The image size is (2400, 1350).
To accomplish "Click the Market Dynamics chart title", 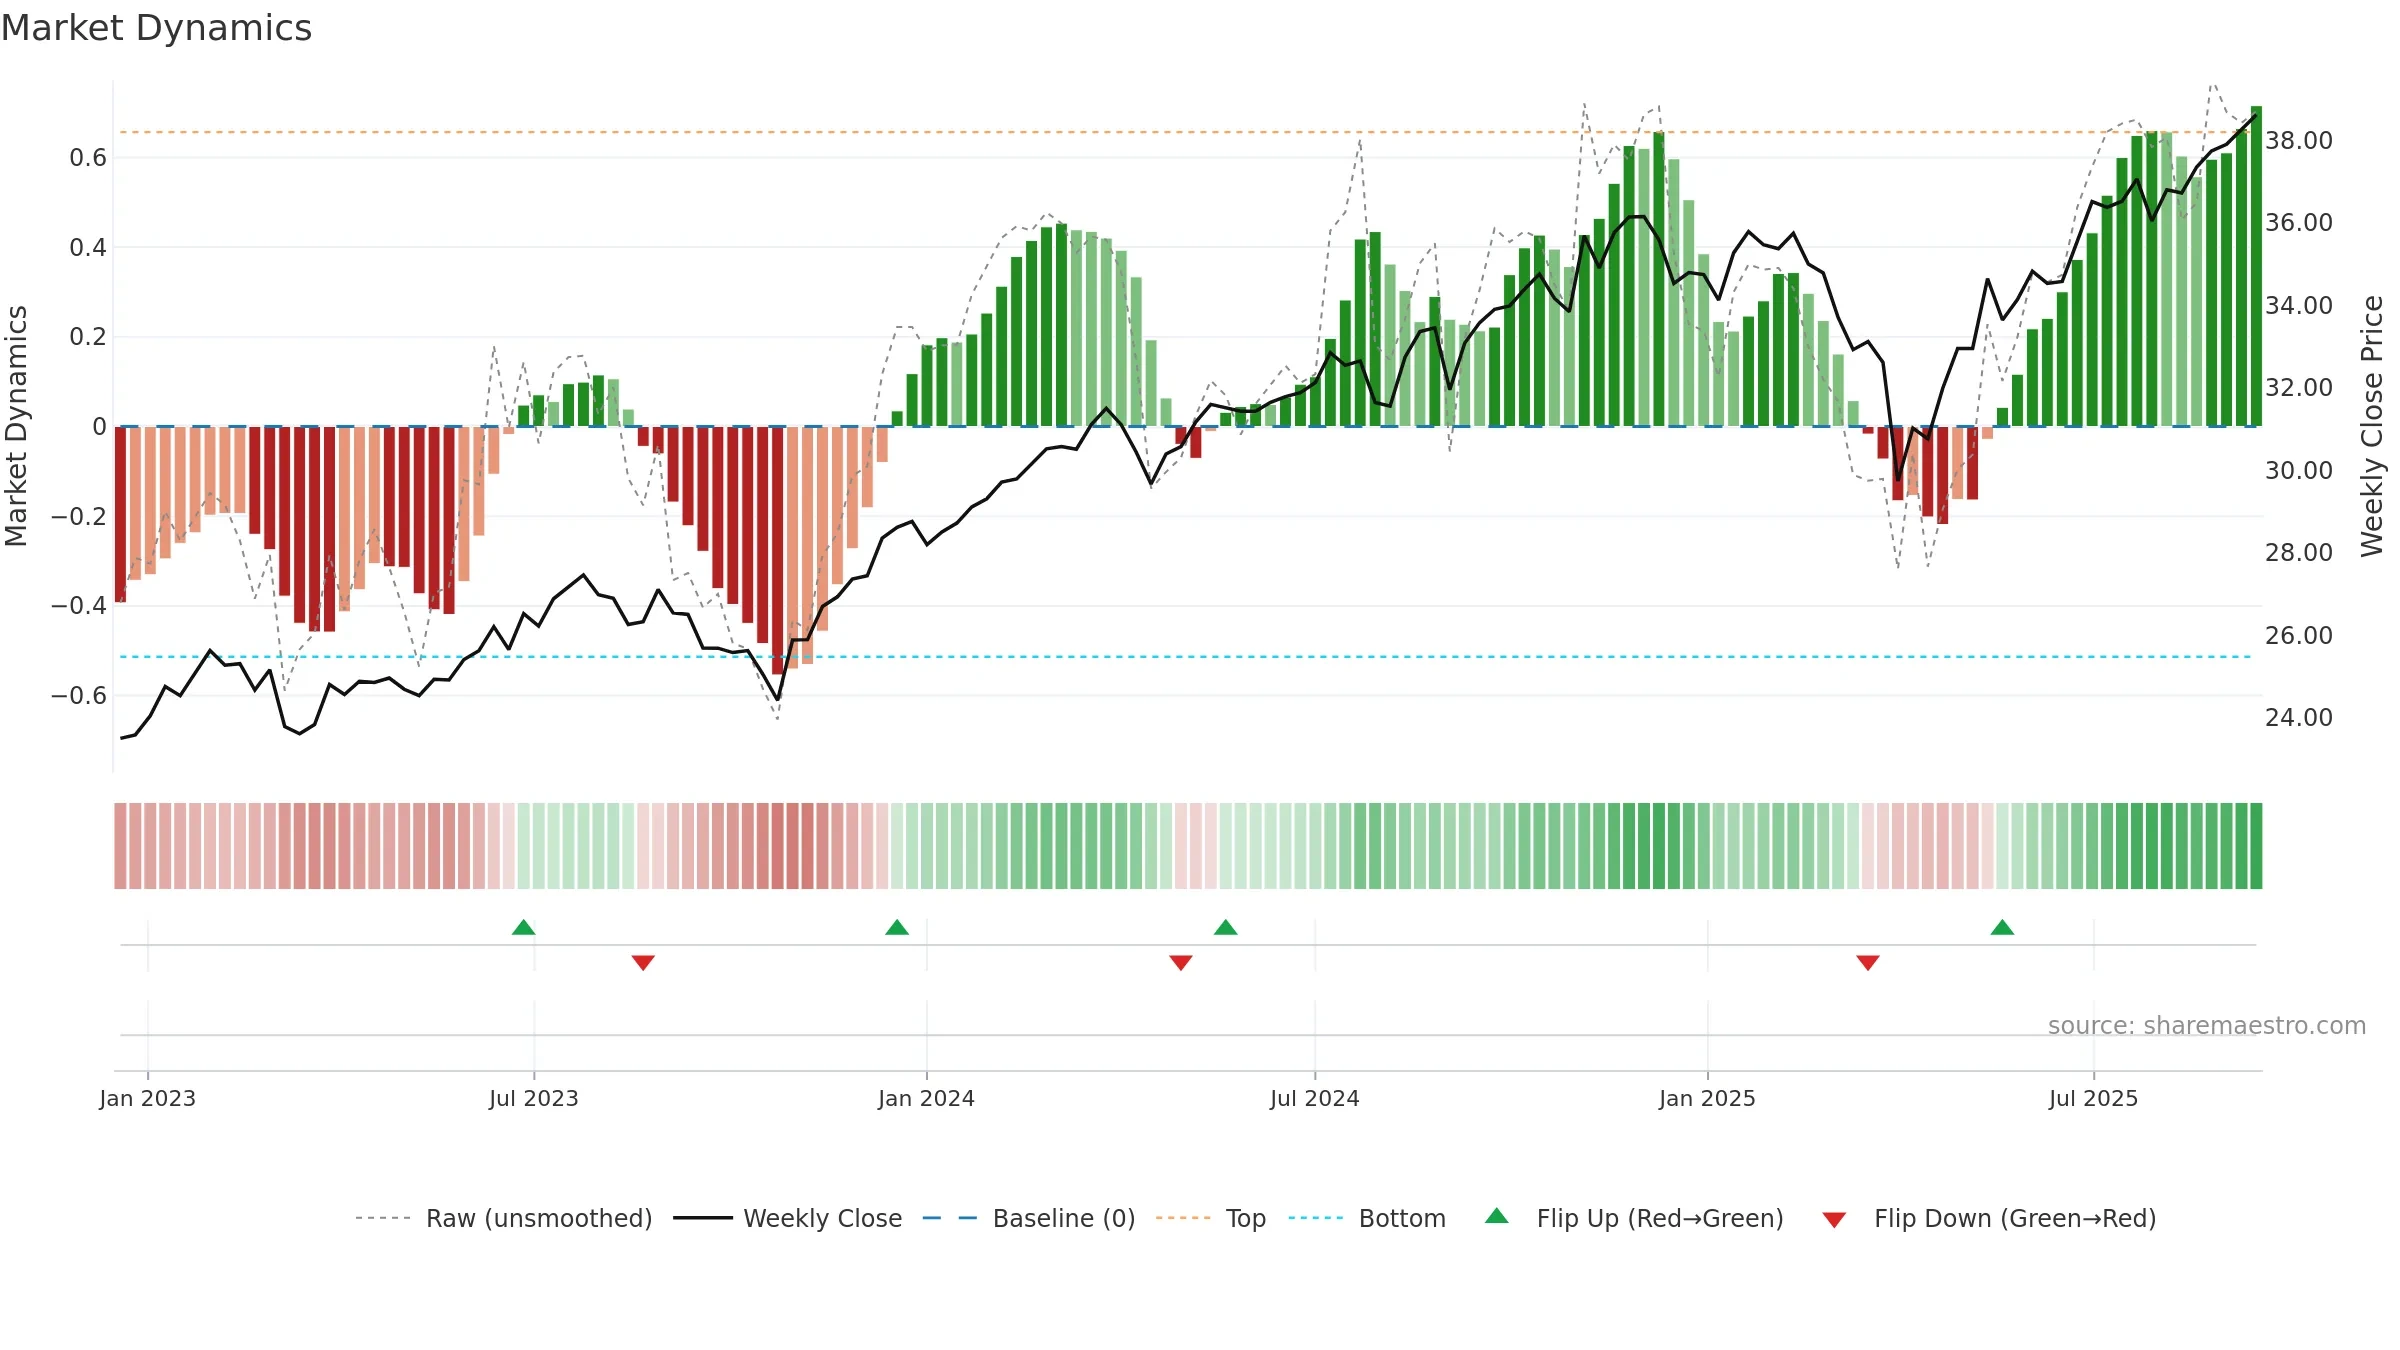I will (156, 28).
